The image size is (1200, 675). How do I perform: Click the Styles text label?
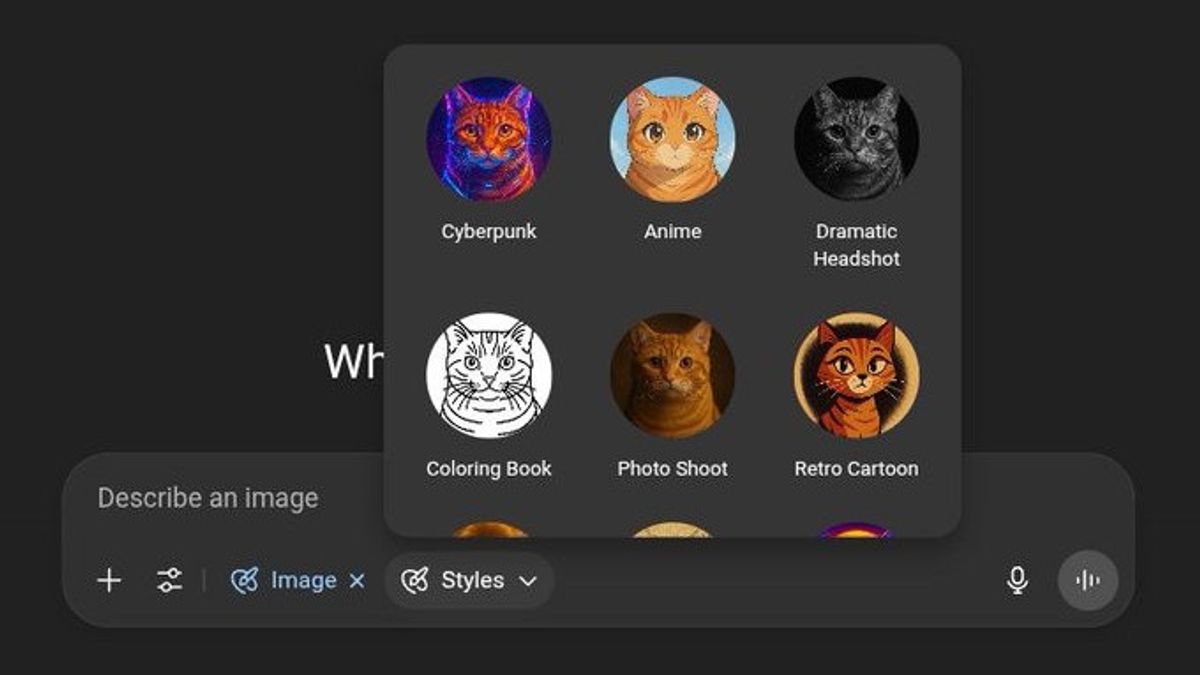coord(472,580)
